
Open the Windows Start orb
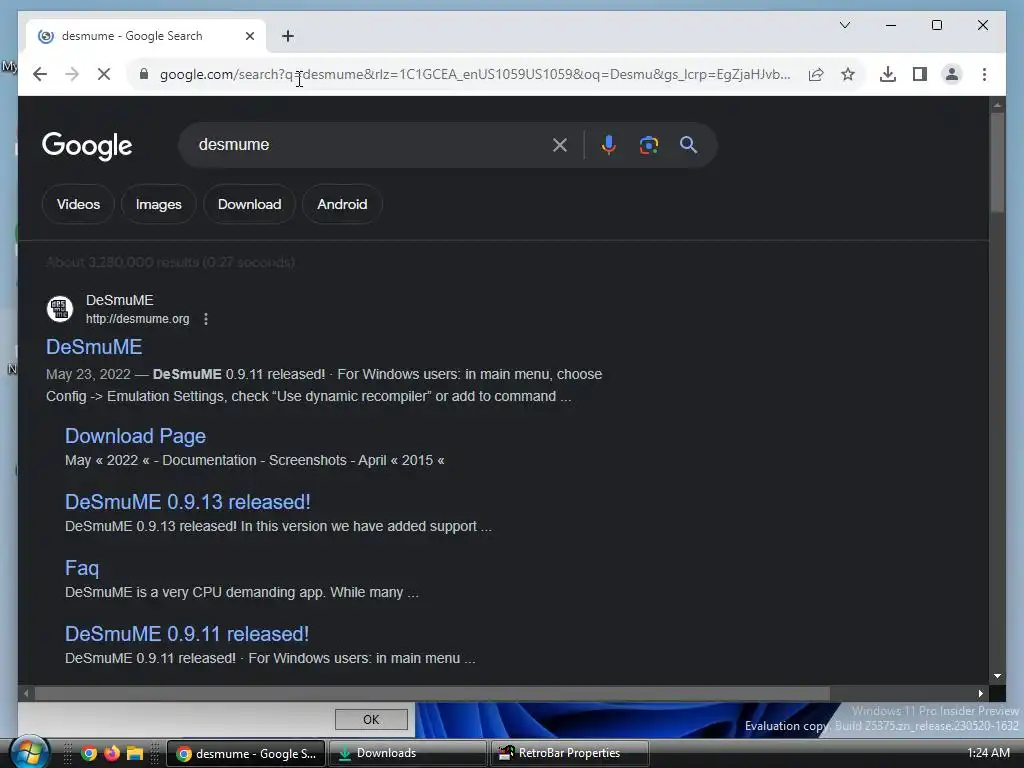[x=29, y=752]
